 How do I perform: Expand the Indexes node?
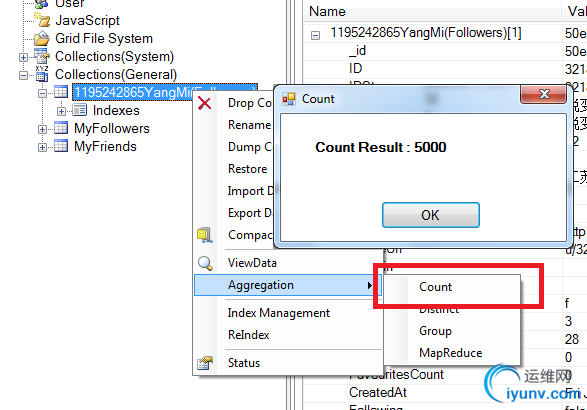click(x=61, y=111)
